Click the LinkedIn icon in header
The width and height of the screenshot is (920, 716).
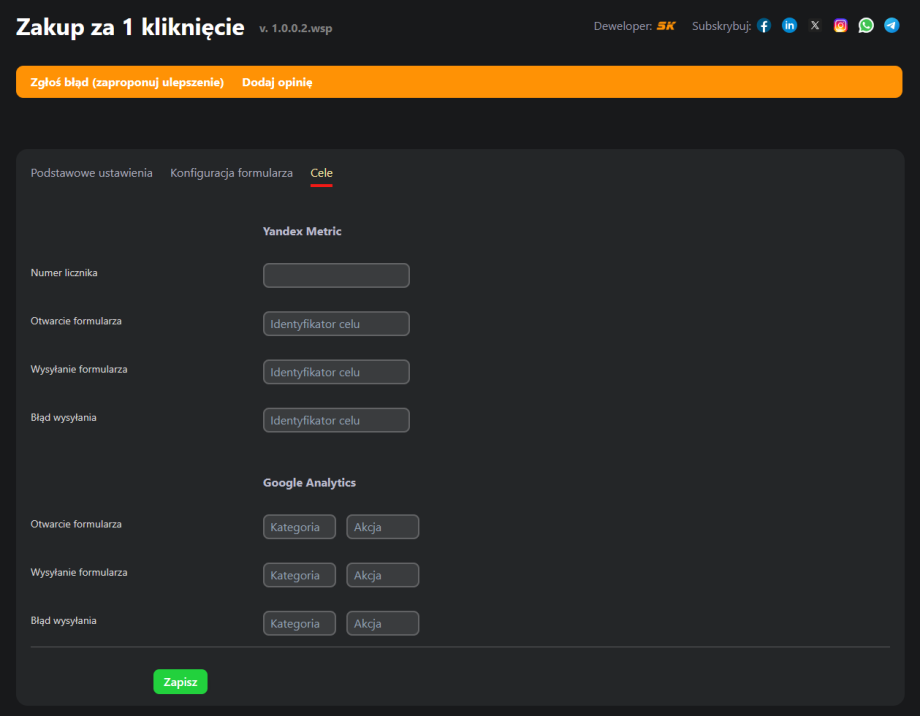(789, 26)
